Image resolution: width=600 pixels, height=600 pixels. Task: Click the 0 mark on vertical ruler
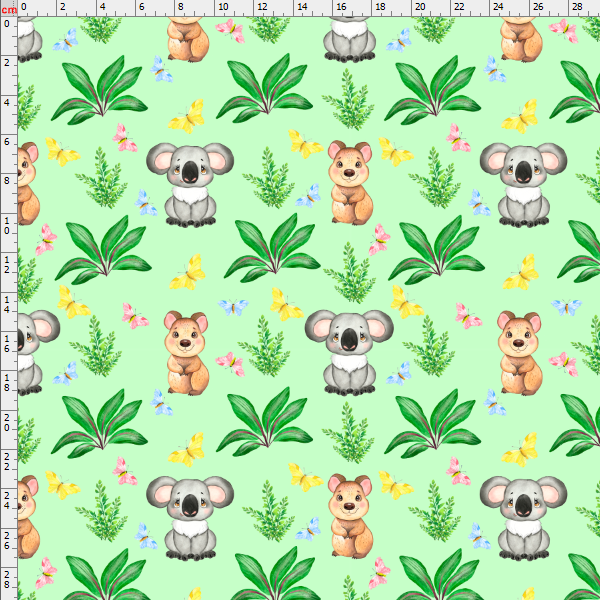pyautogui.click(x=7, y=24)
